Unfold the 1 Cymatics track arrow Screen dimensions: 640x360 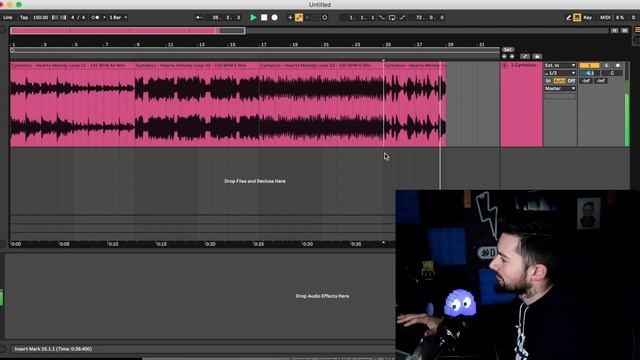[505, 65]
